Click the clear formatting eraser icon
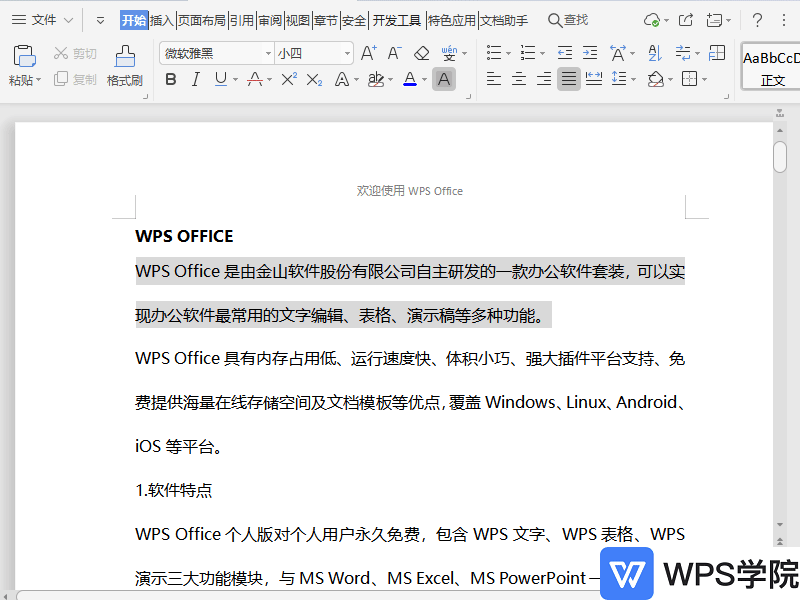Viewport: 800px width, 600px height. [420, 53]
